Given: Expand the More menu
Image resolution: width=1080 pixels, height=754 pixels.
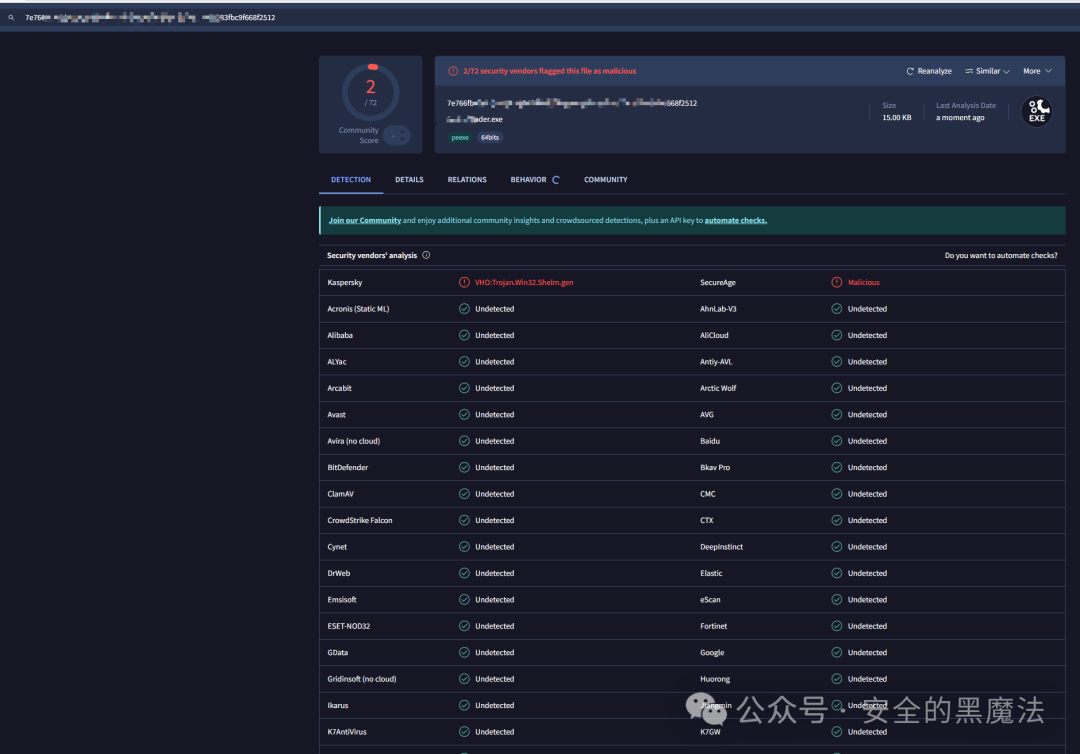Looking at the screenshot, I should pyautogui.click(x=1037, y=71).
